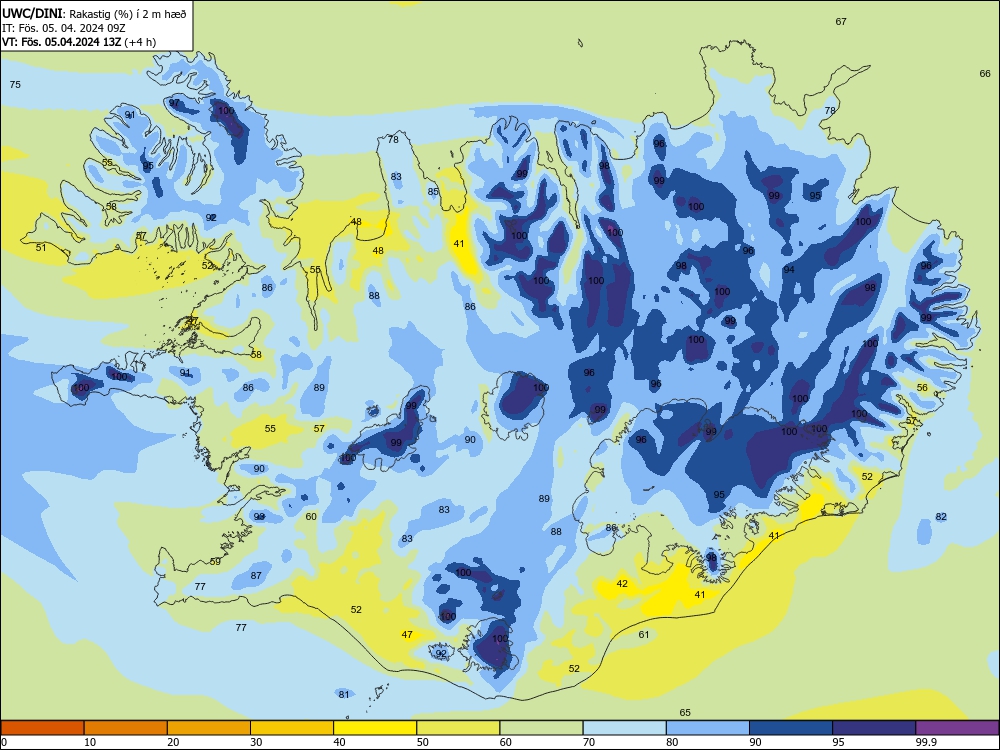The image size is (1000, 750).
Task: Click the purple above-99.9 legend swatch
Action: click(x=957, y=728)
